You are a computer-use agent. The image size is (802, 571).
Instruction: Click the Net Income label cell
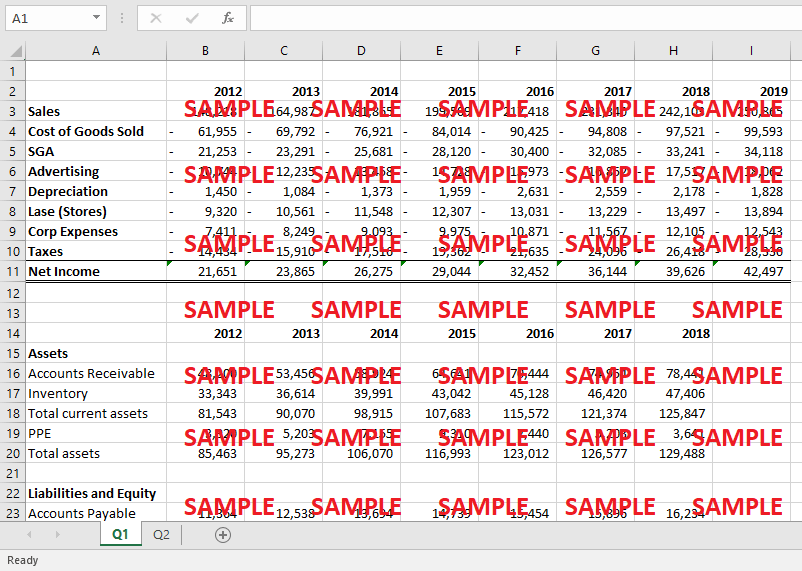[96, 272]
